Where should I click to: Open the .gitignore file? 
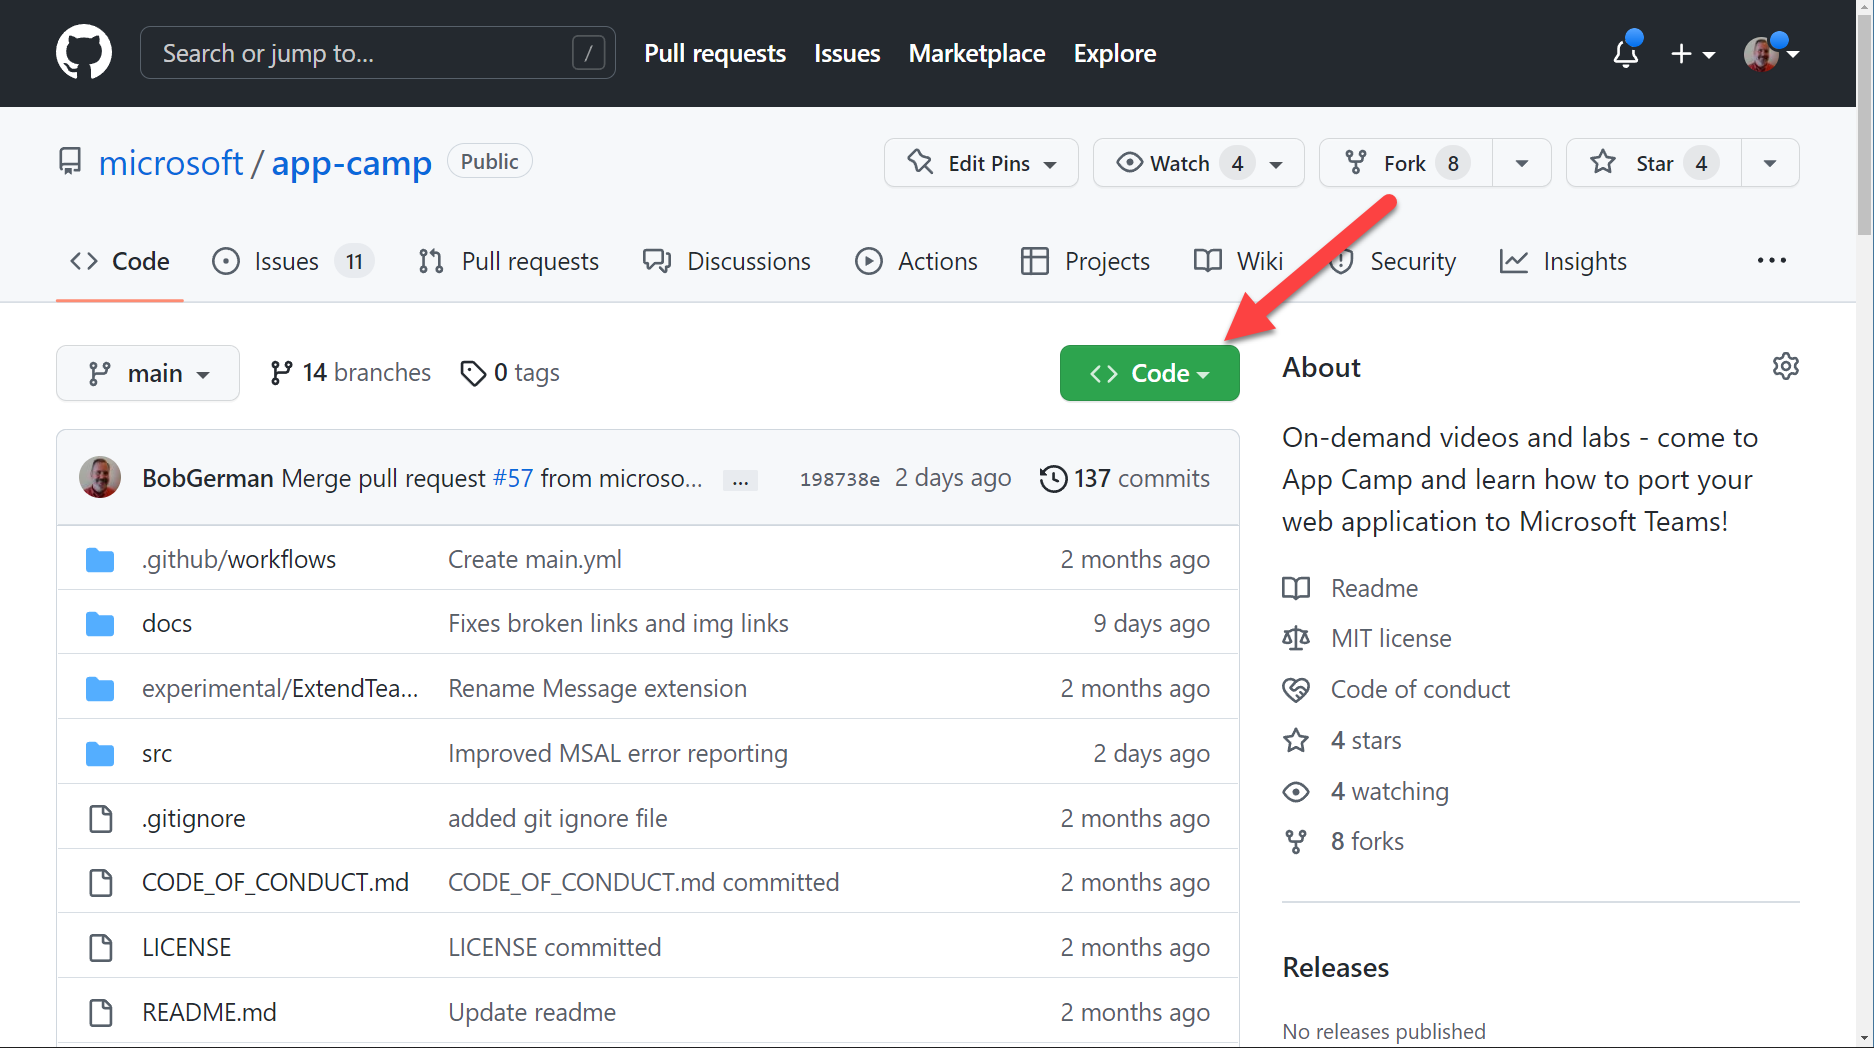(194, 818)
